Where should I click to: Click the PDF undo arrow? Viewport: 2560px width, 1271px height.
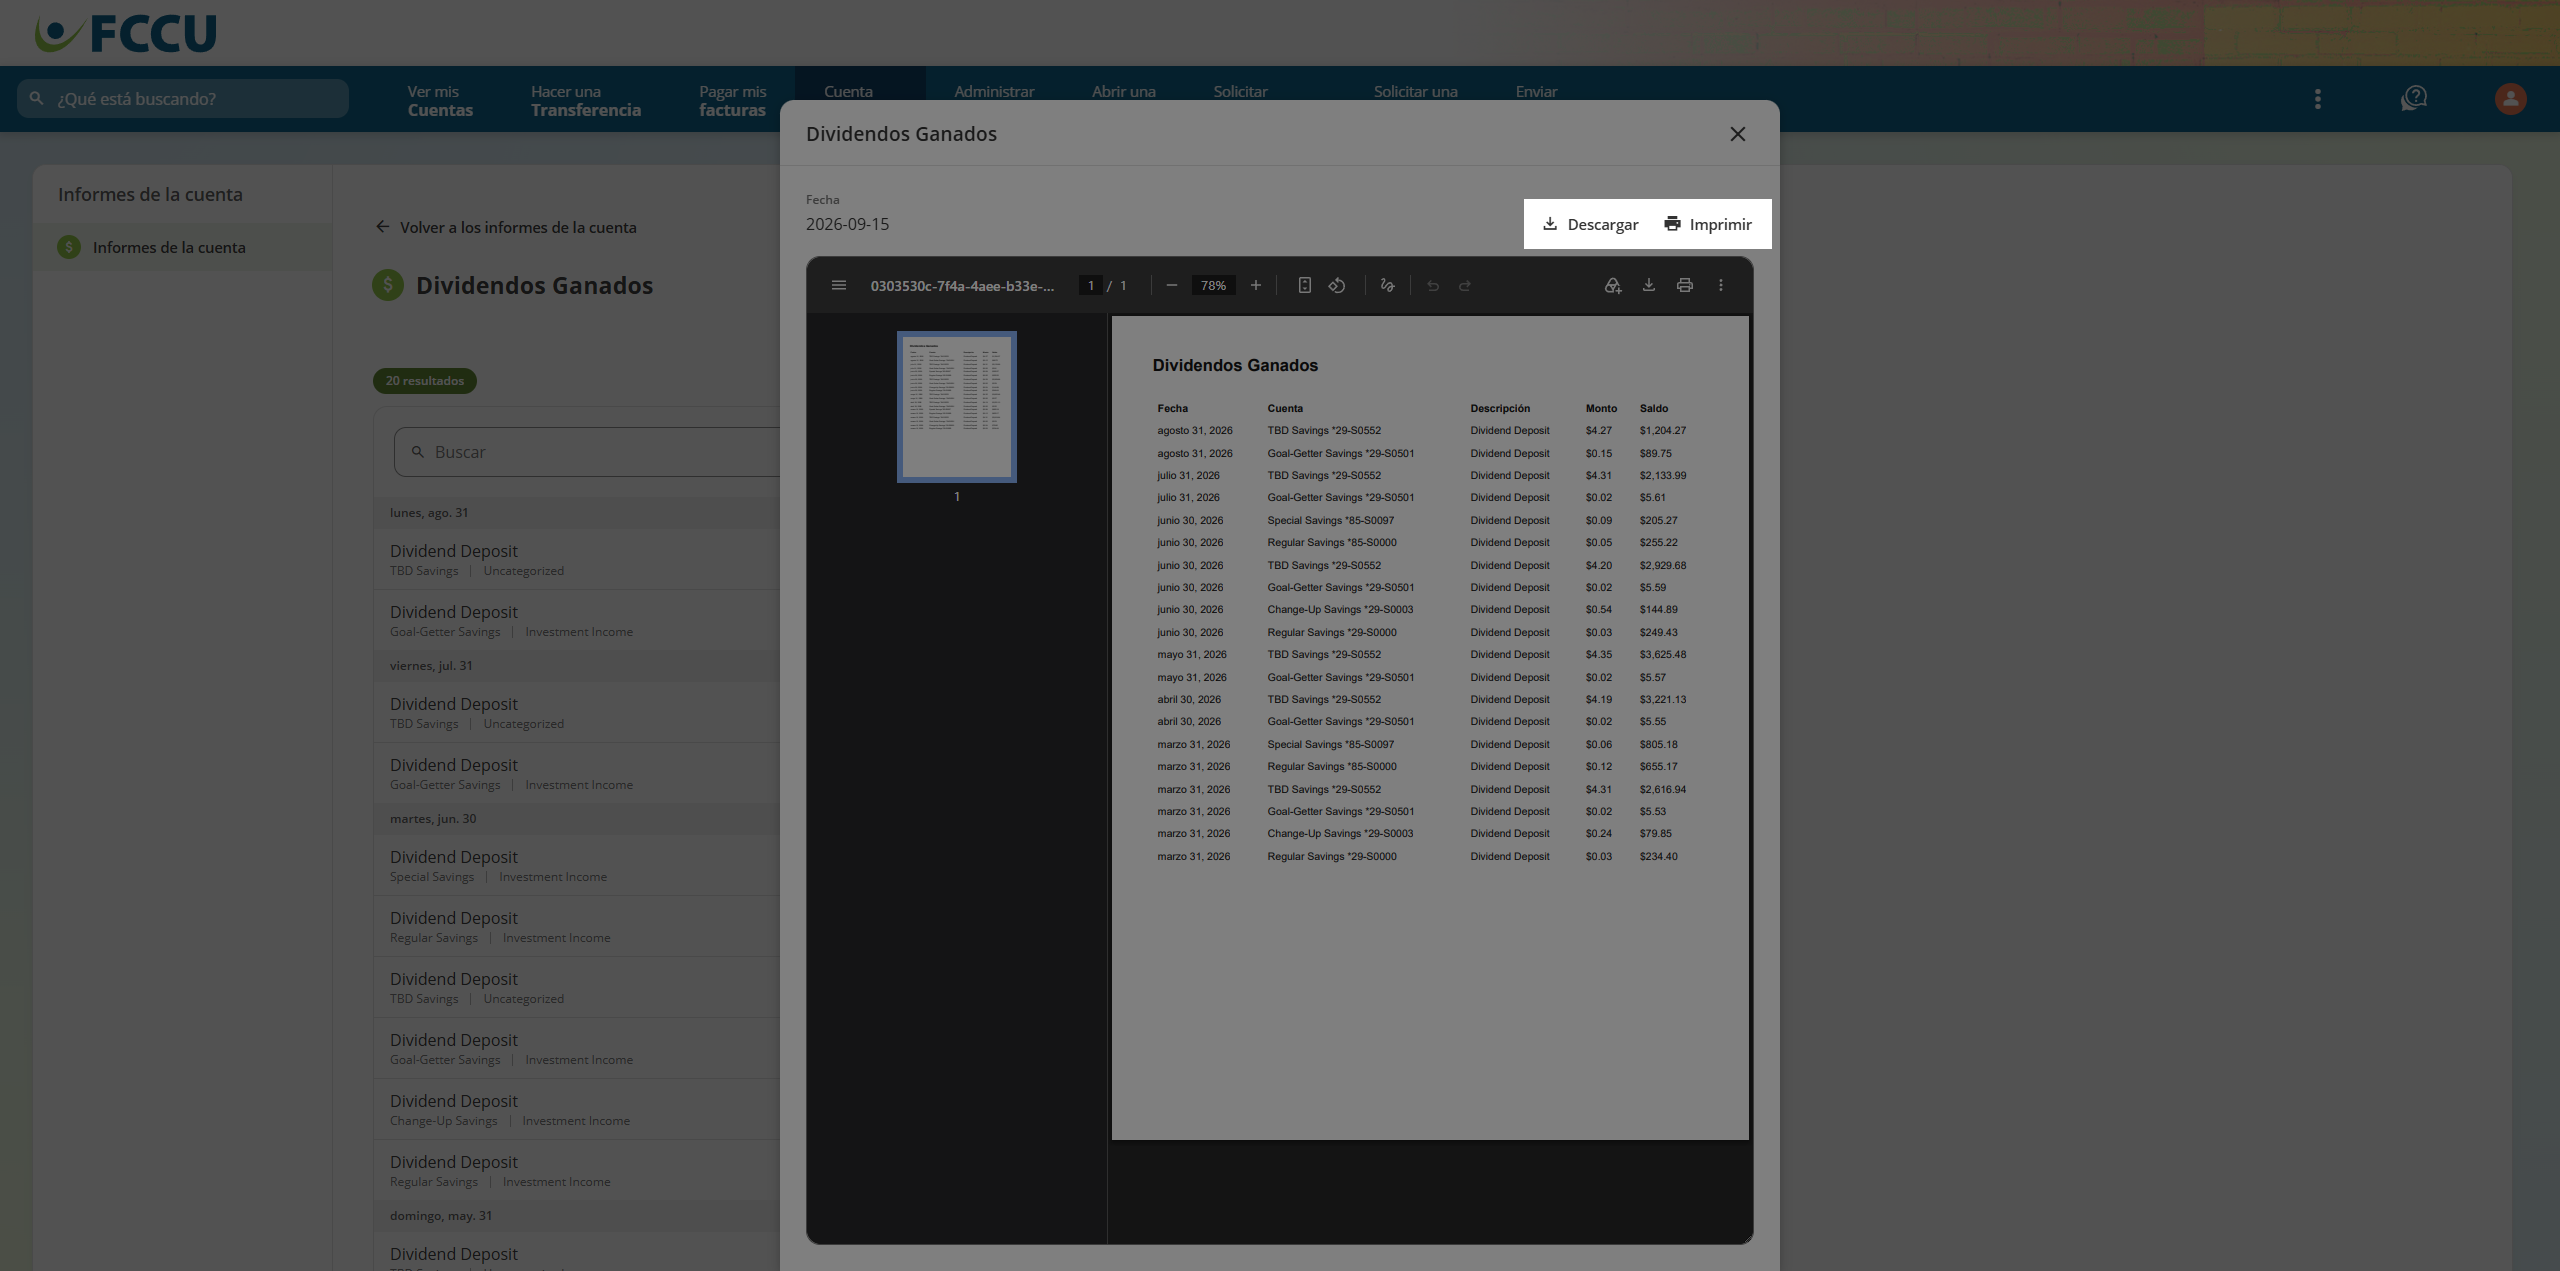(1433, 286)
